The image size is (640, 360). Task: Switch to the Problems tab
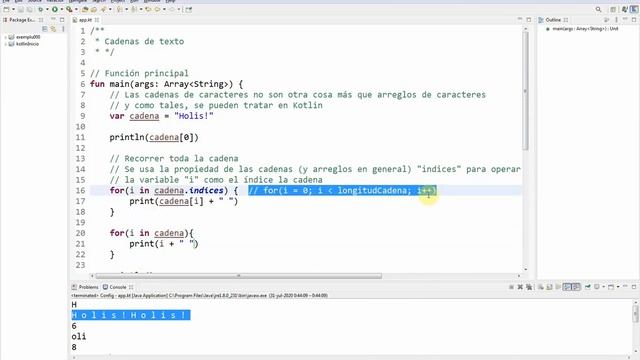coord(85,287)
